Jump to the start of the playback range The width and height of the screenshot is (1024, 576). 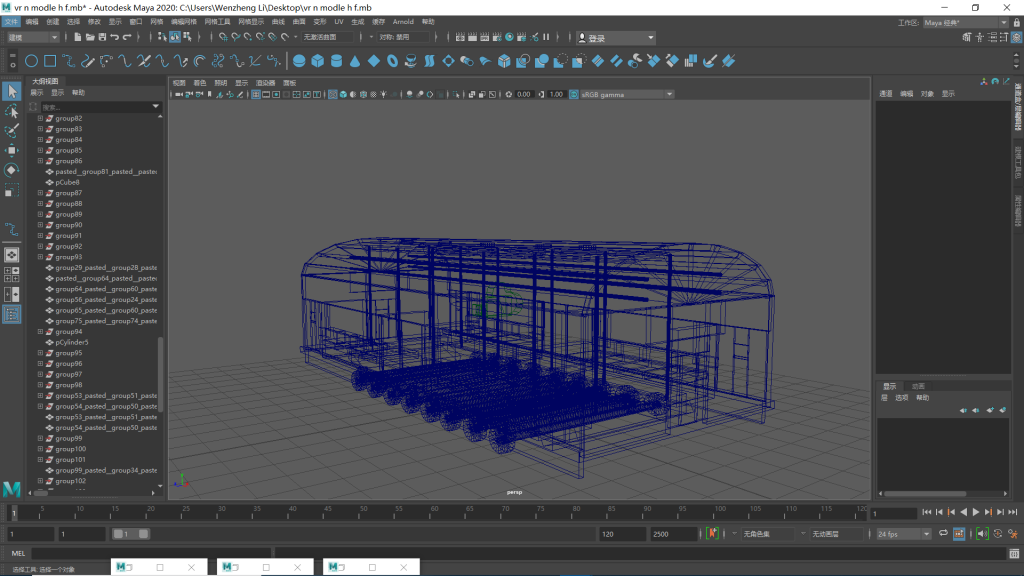pyautogui.click(x=927, y=513)
